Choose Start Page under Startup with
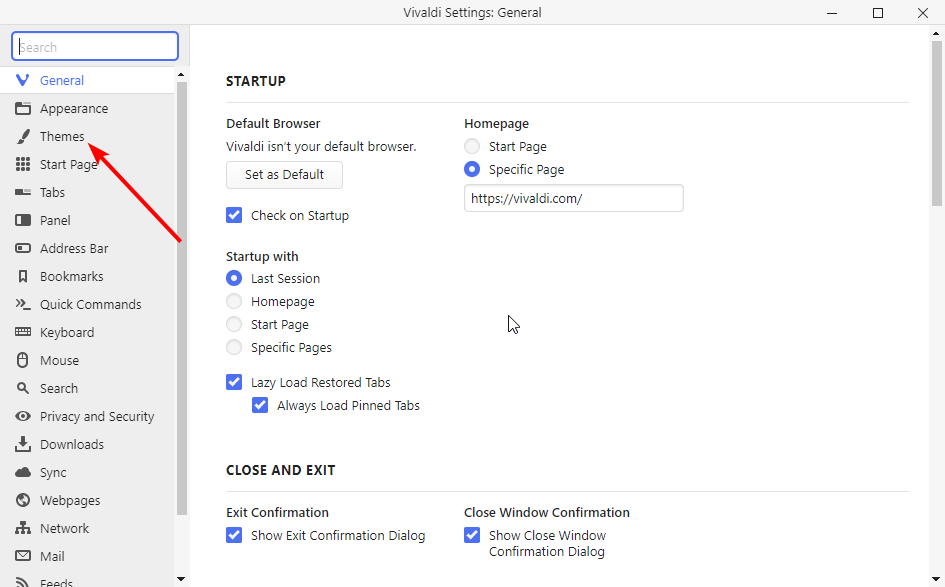 pyautogui.click(x=234, y=324)
